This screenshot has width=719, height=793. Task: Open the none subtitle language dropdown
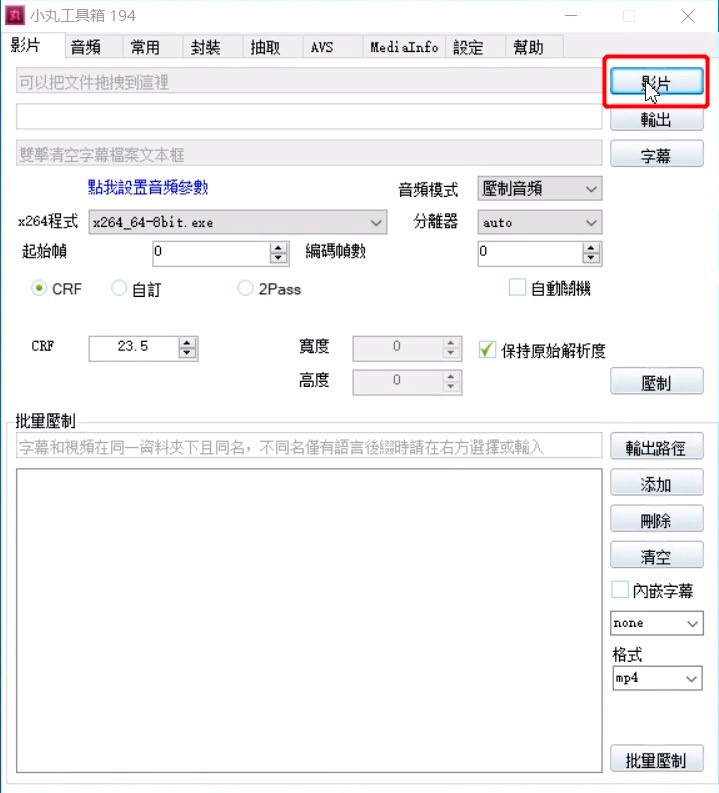657,623
